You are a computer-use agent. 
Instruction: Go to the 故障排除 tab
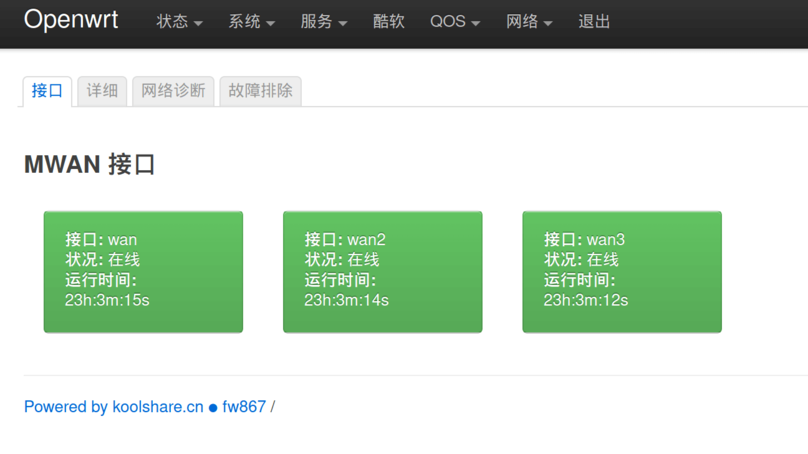(260, 91)
